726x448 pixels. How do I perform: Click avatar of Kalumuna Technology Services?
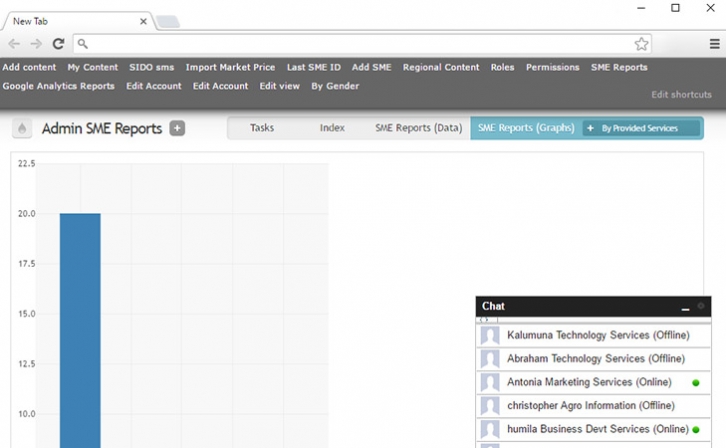490,336
